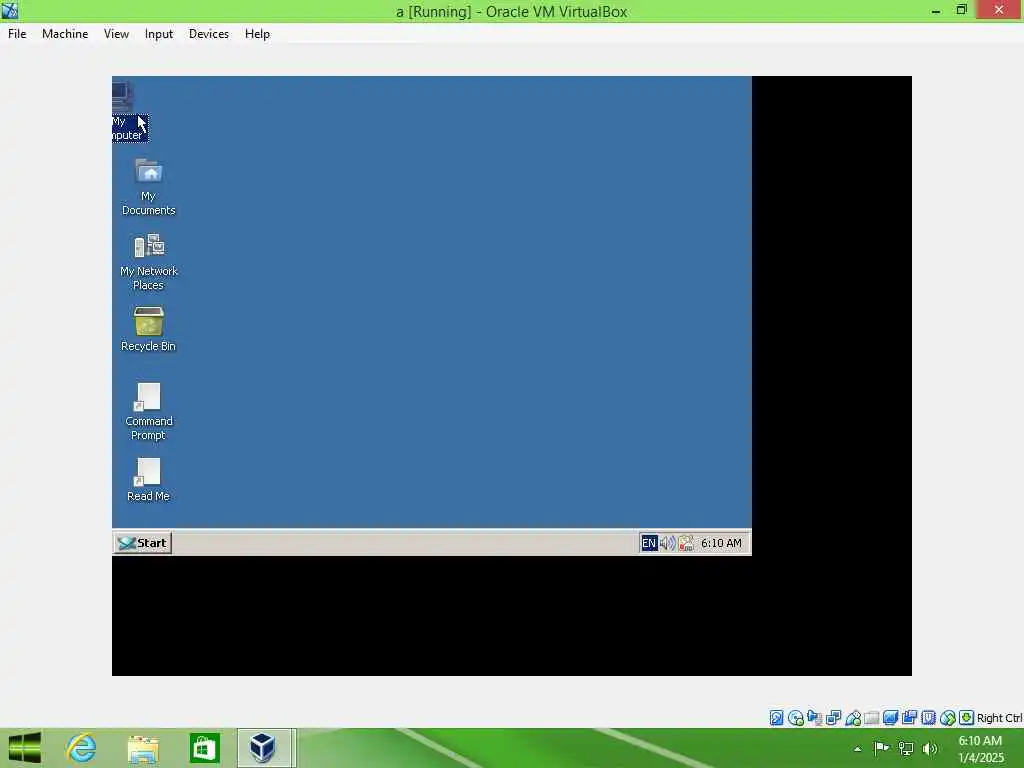Click the EN language indicator in the guest tray
The height and width of the screenshot is (768, 1024).
tap(648, 543)
